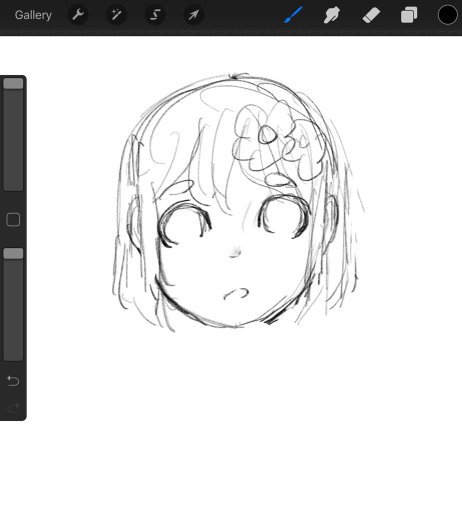Open the black color swatch
462x512 pixels.
447,15
